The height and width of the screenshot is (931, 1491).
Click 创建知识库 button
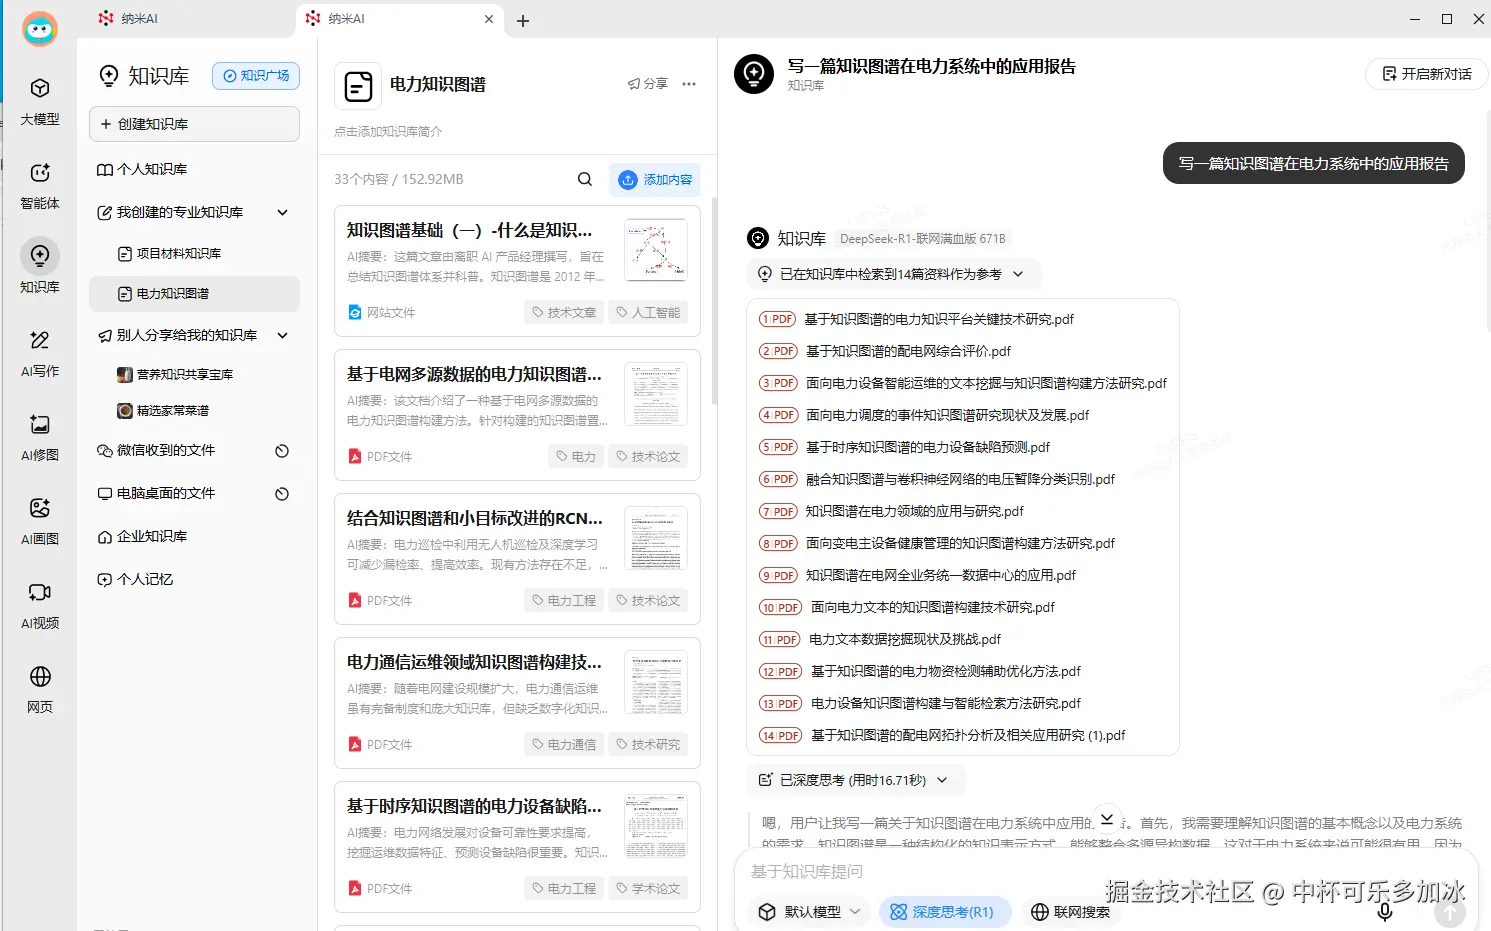(194, 124)
